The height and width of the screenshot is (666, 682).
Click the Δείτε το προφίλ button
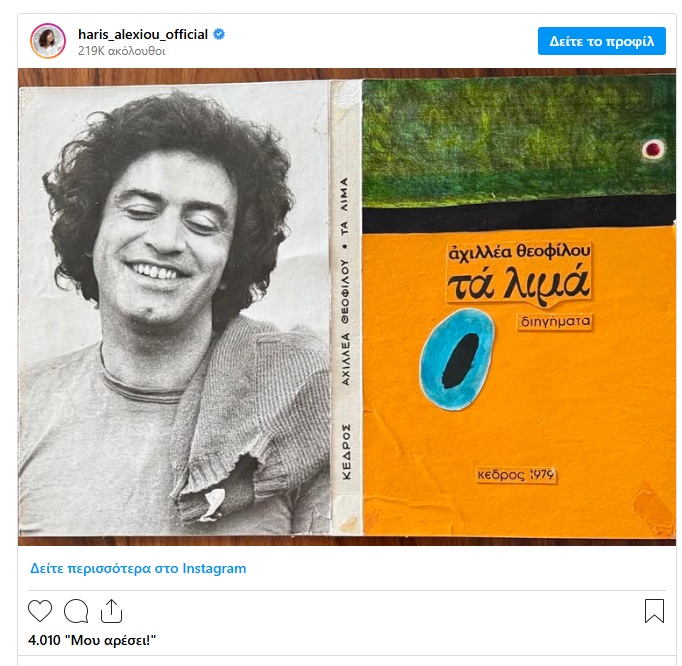click(602, 41)
